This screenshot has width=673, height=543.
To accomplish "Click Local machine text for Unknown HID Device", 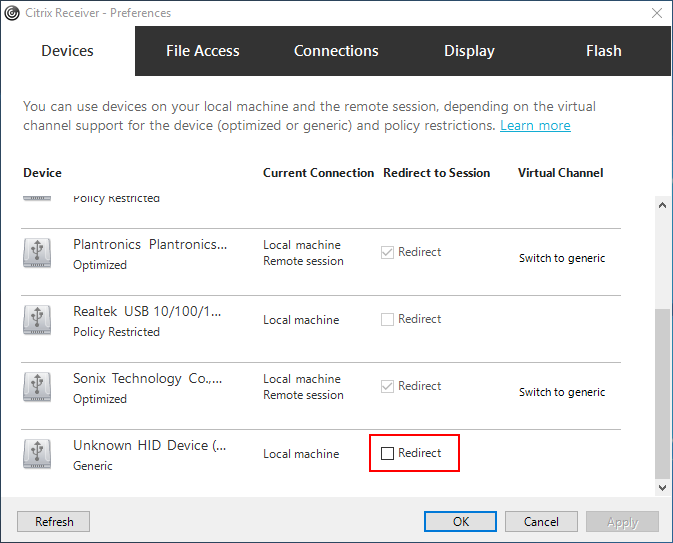I will point(301,454).
